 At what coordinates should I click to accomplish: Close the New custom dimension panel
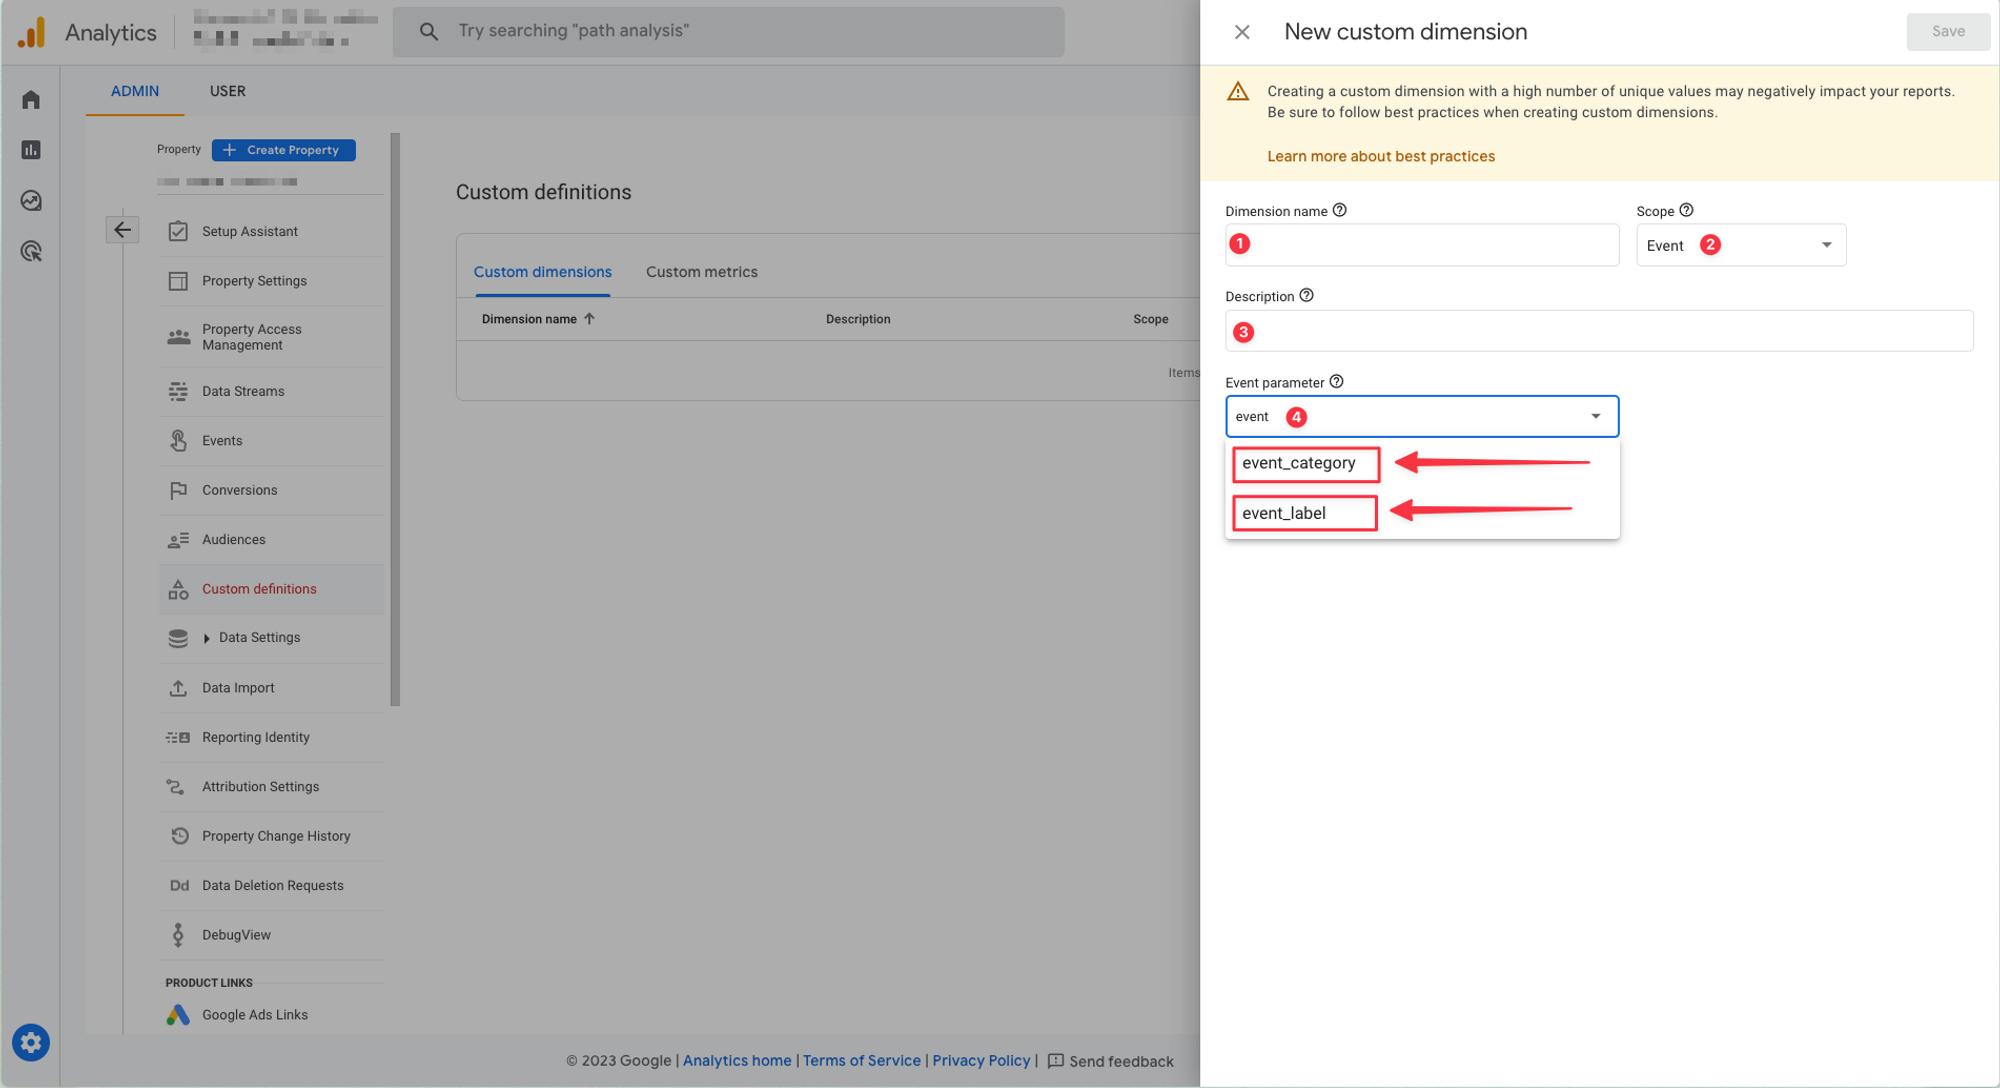(x=1242, y=32)
